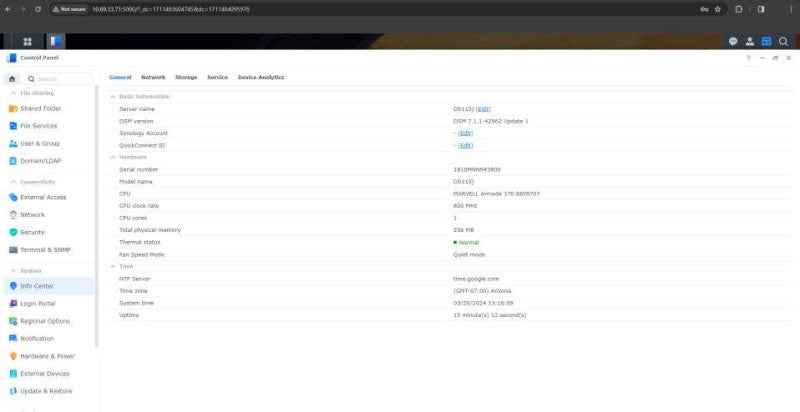Viewport: 800px width, 412px height.
Task: Open Control Panel help question mark
Action: point(748,58)
